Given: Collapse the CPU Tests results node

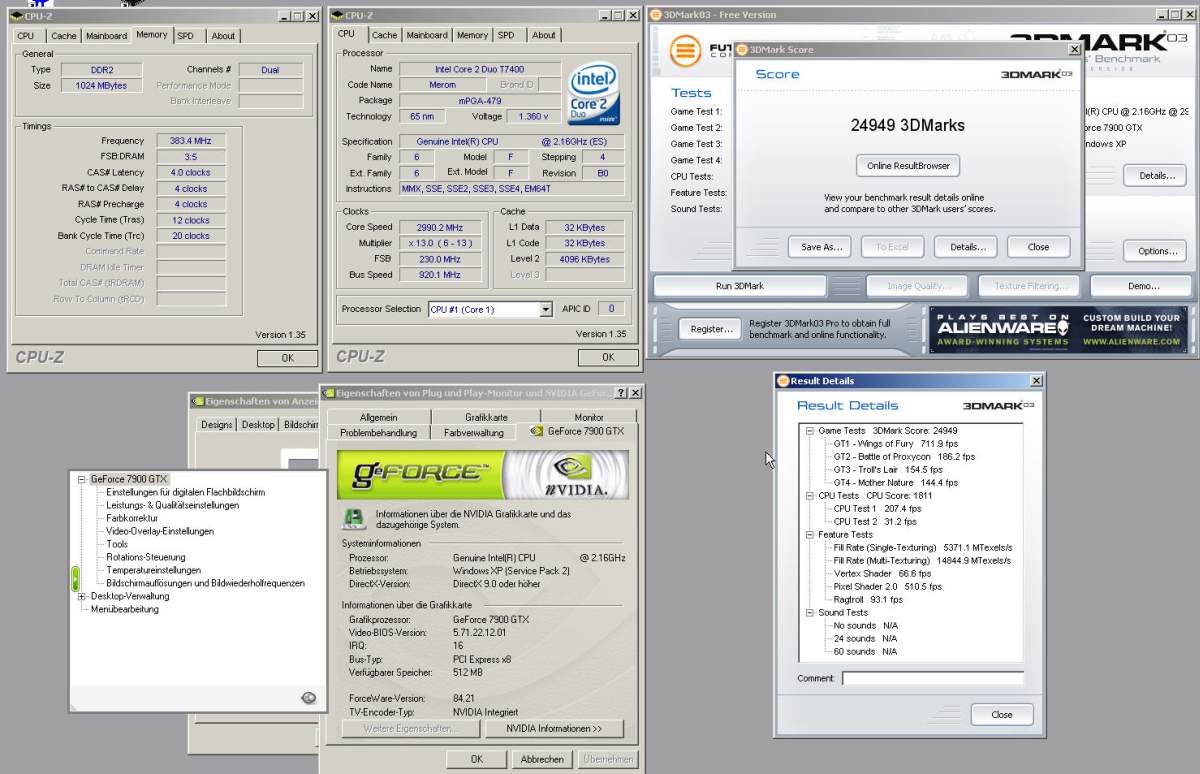Looking at the screenshot, I should pos(809,496).
